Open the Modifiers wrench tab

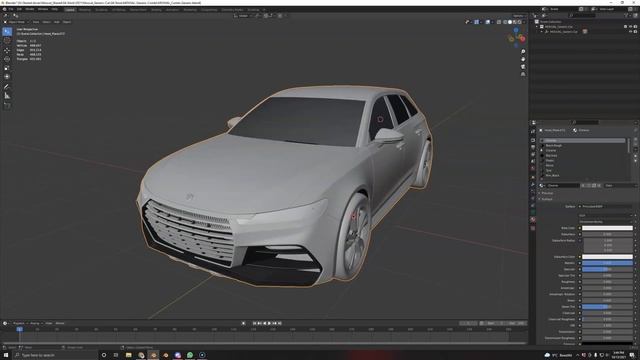point(533,184)
